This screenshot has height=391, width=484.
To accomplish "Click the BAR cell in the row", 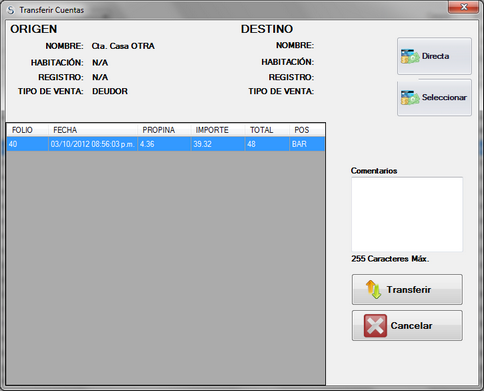I will point(307,144).
